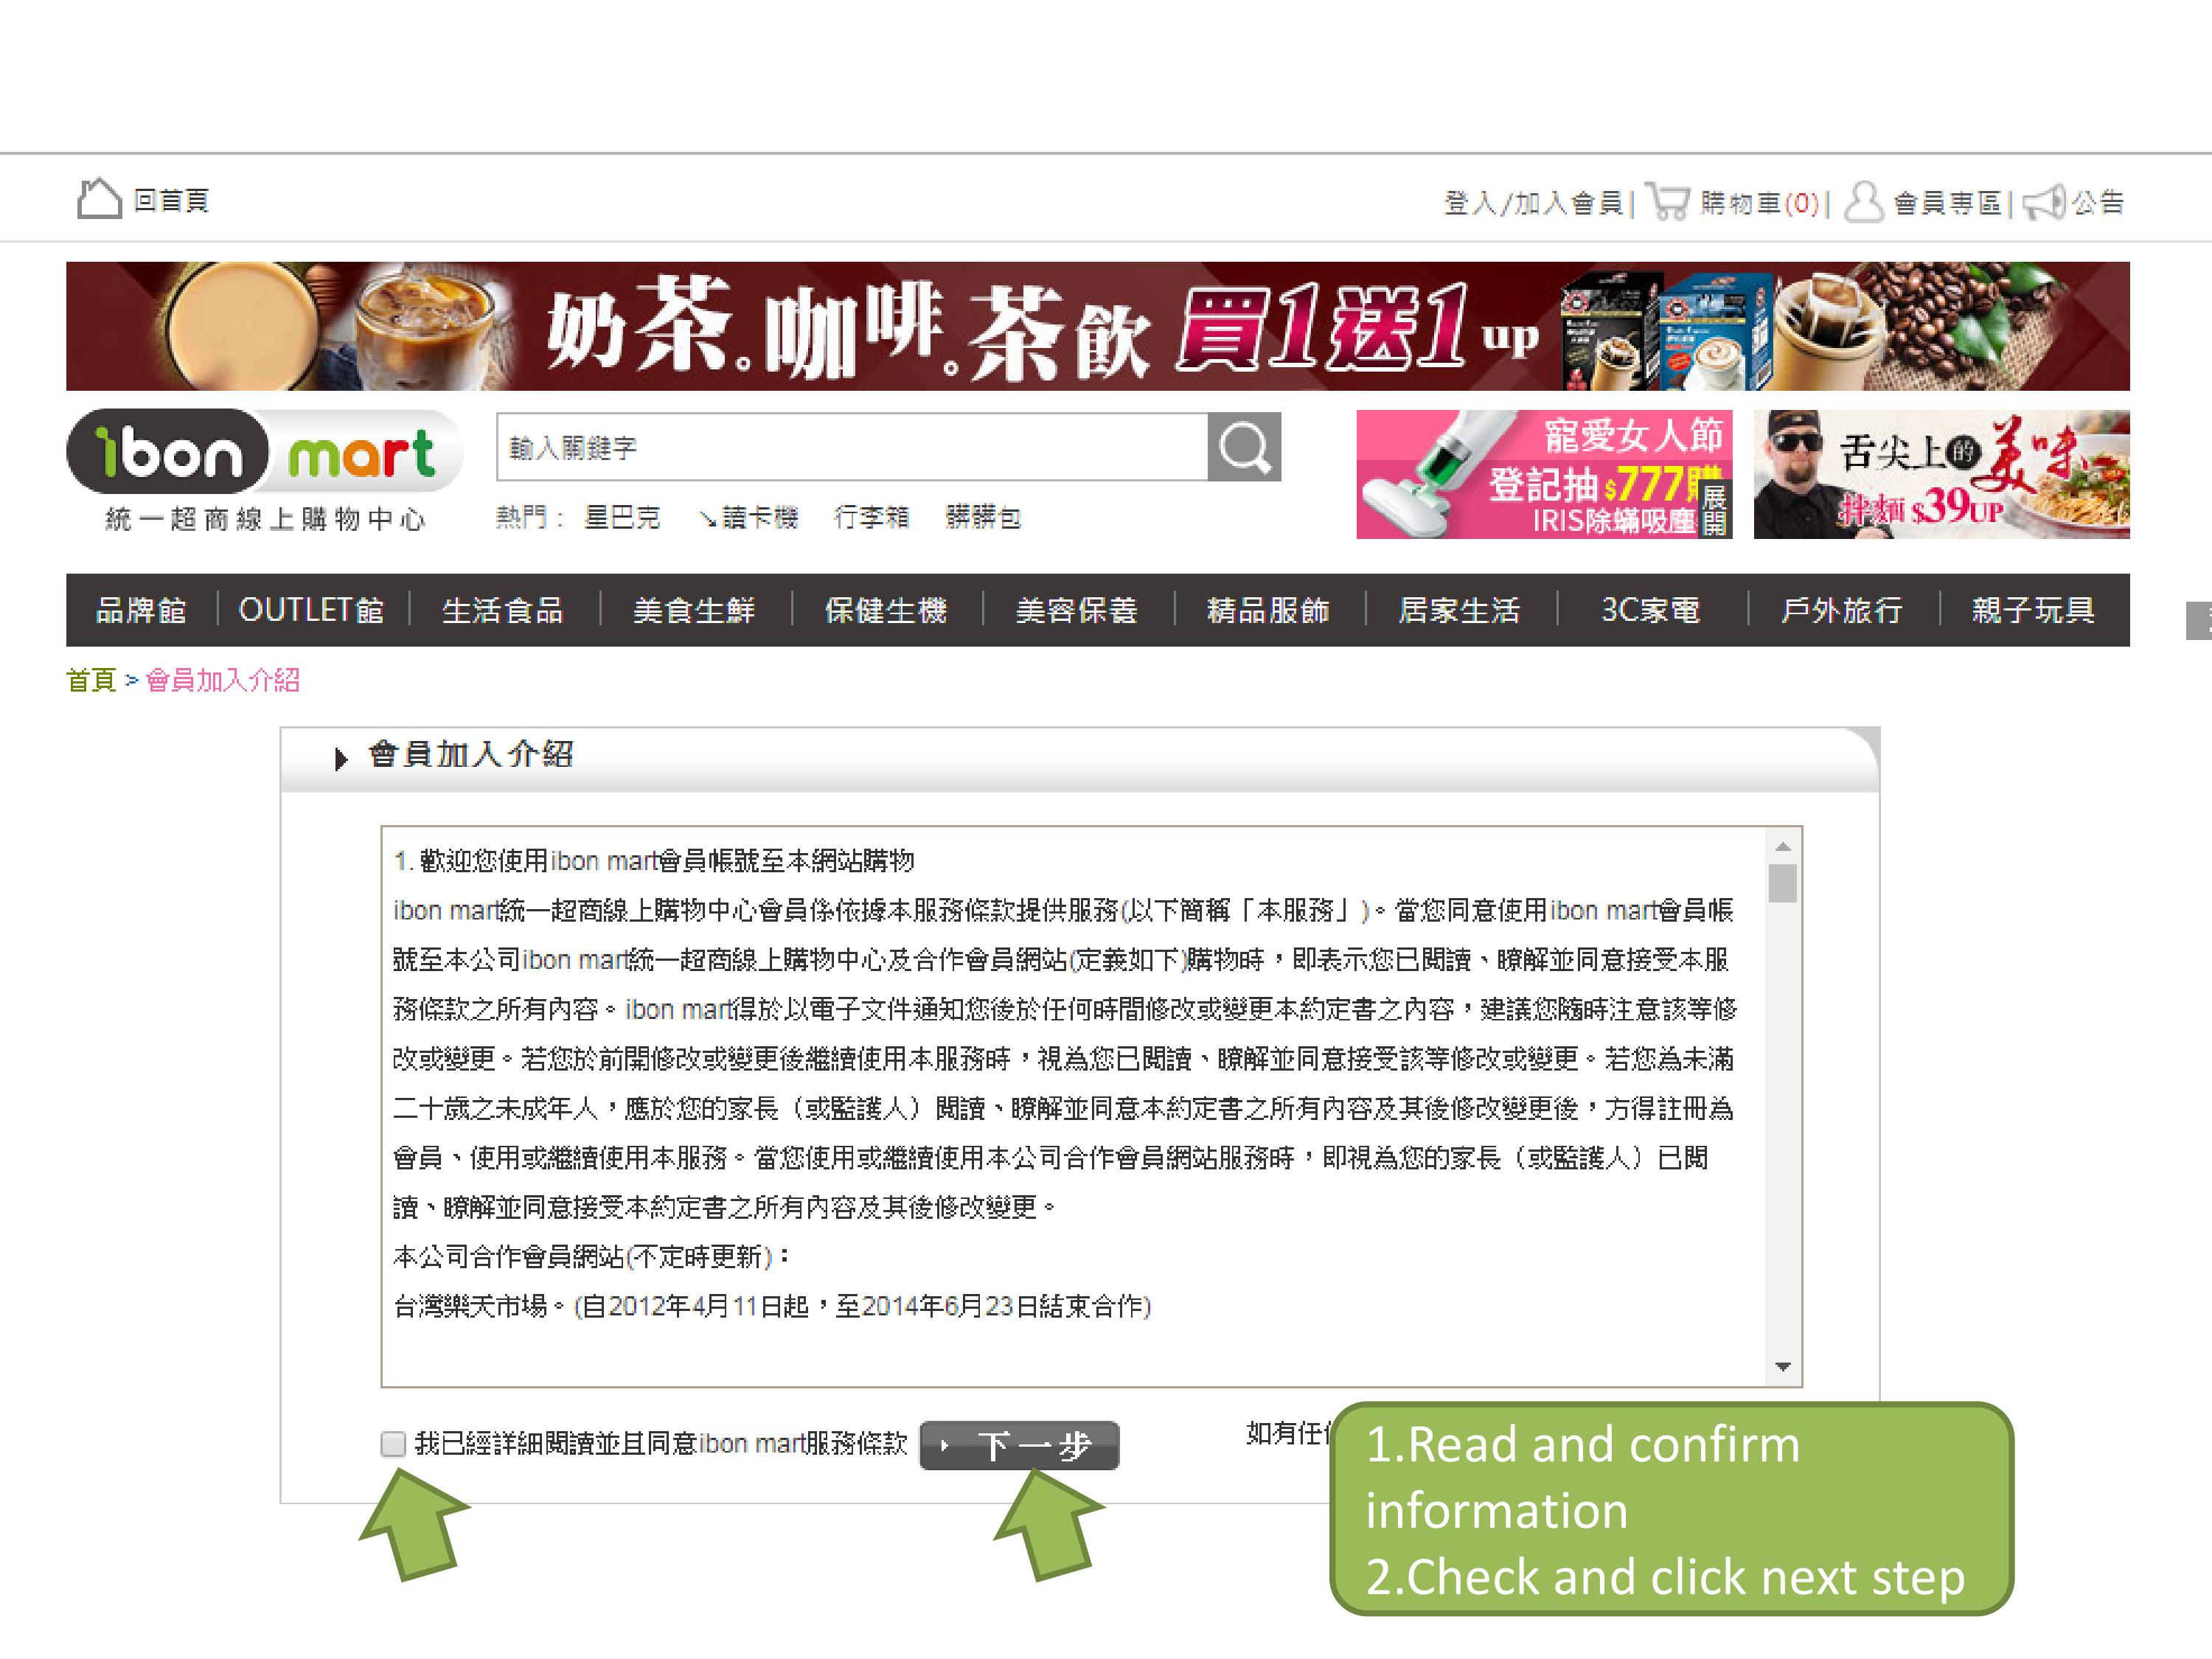
Task: Open the 3C家電 category
Action: pyautogui.click(x=1650, y=610)
